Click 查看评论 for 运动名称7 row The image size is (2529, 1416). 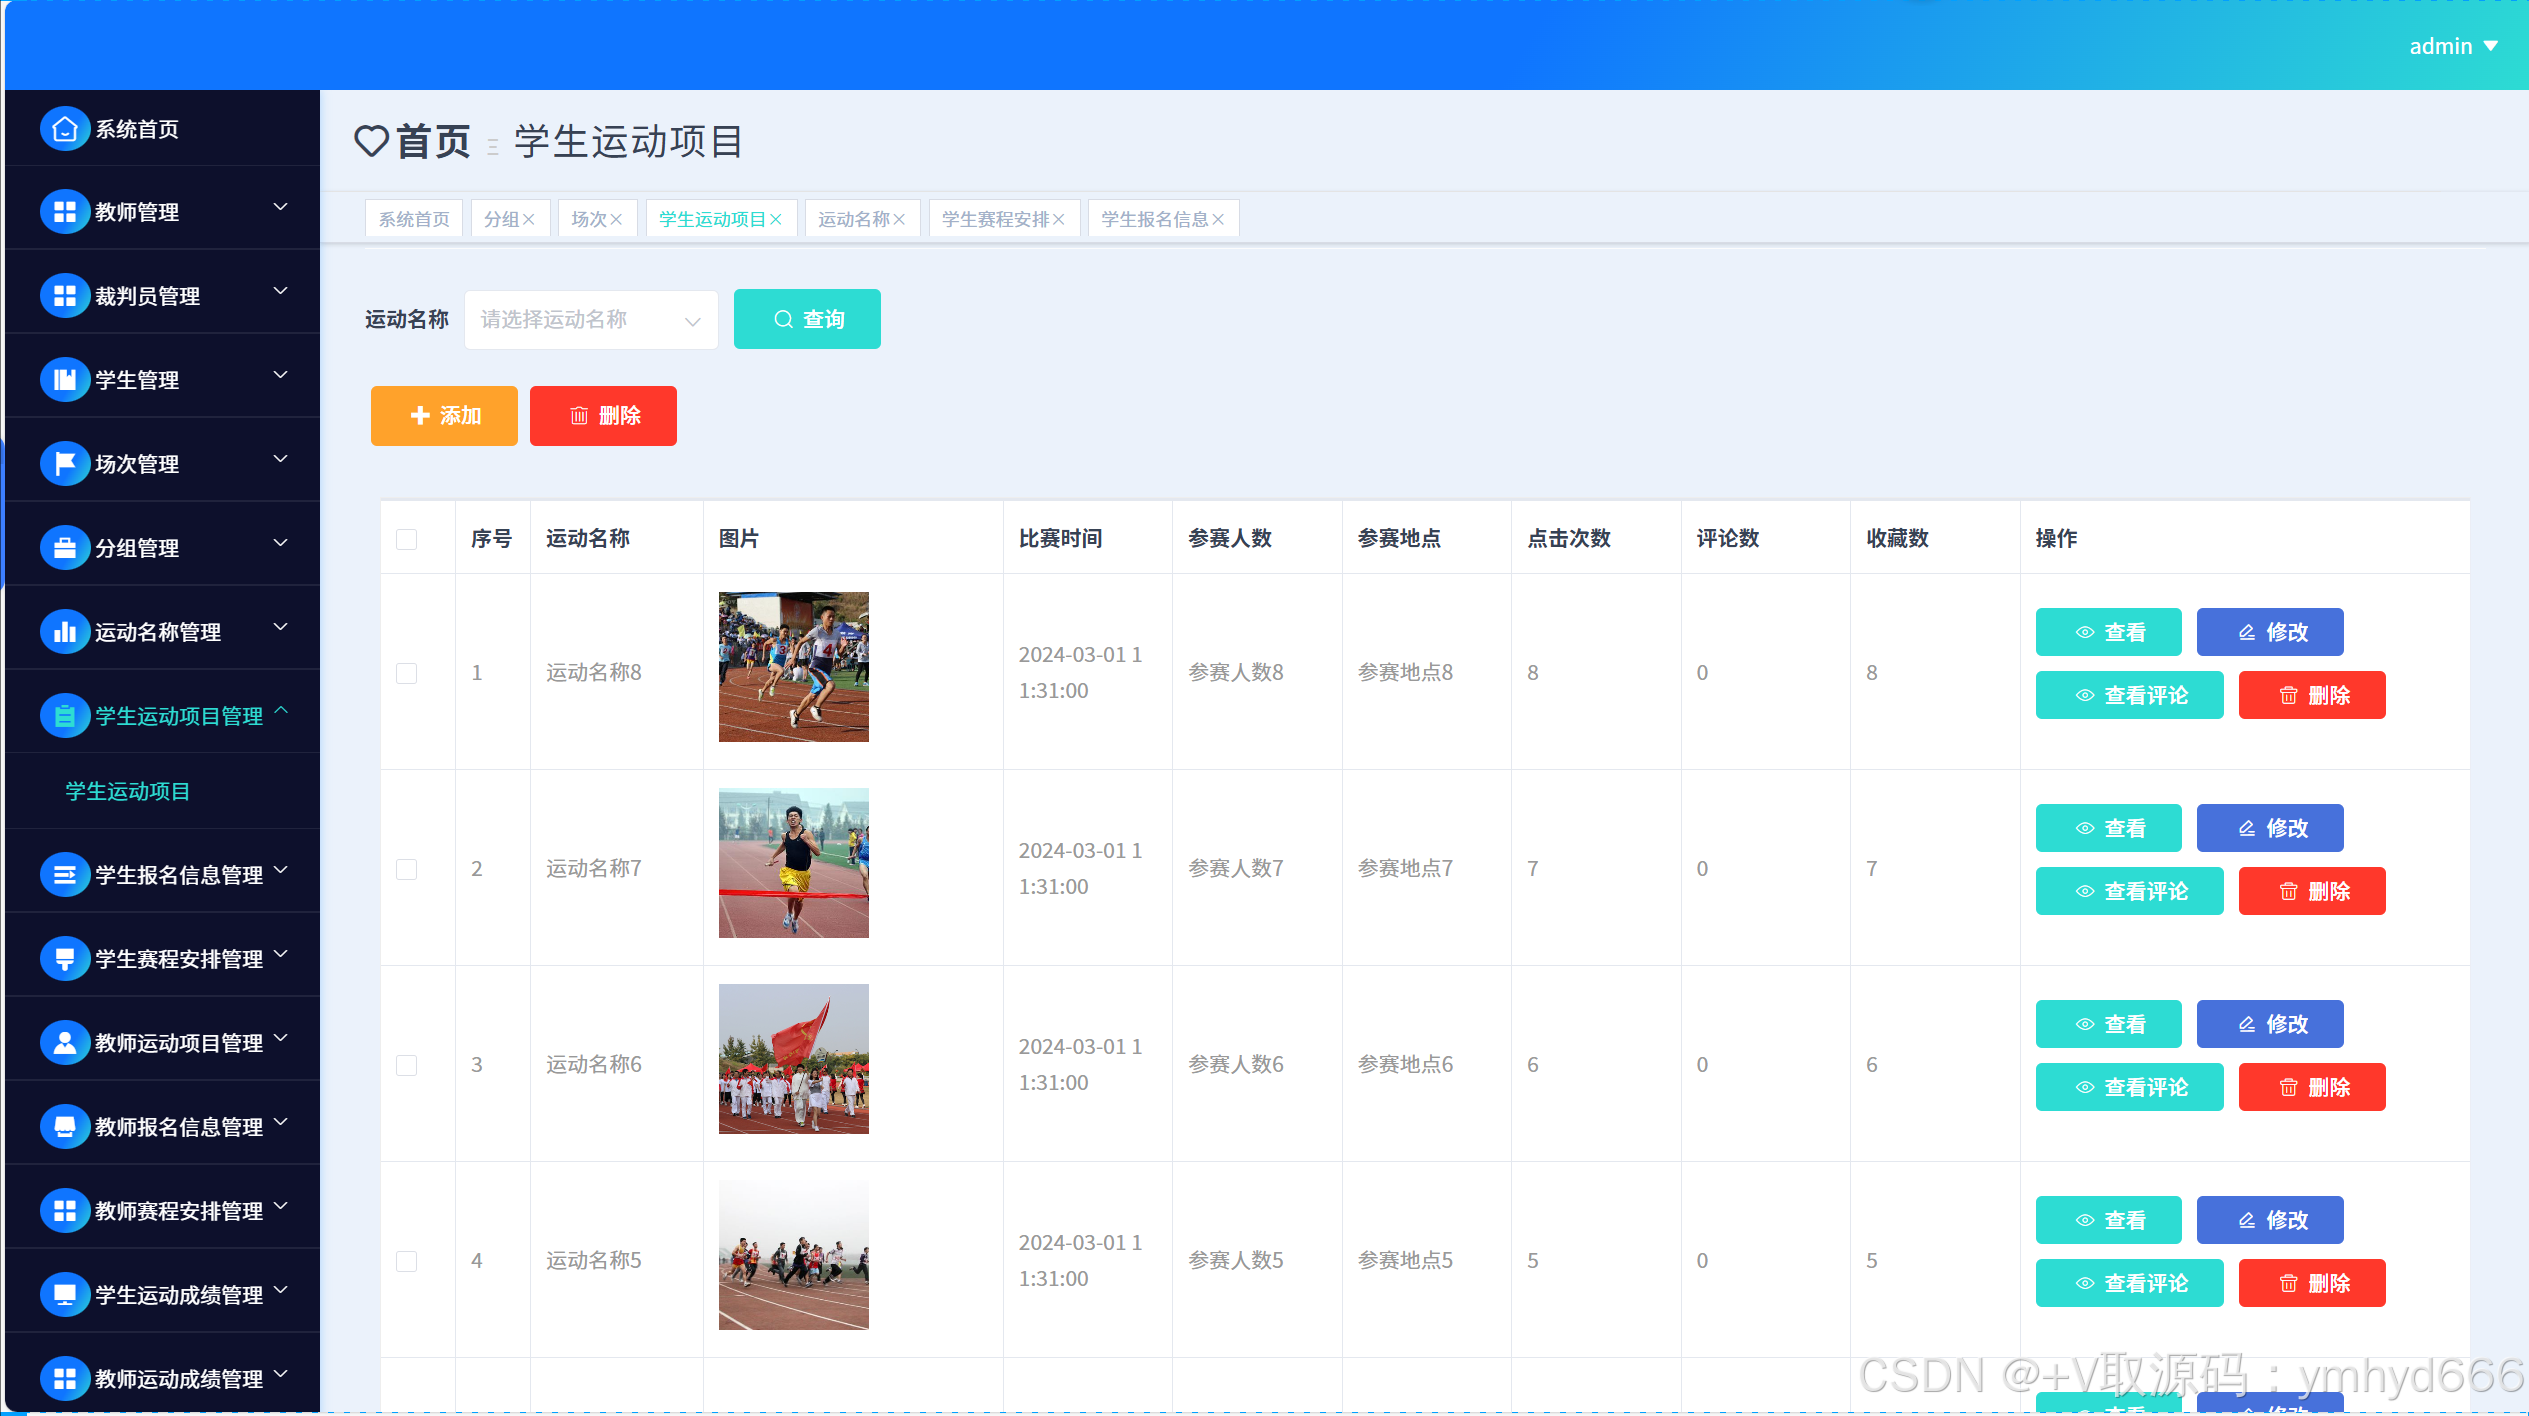[x=2129, y=891]
